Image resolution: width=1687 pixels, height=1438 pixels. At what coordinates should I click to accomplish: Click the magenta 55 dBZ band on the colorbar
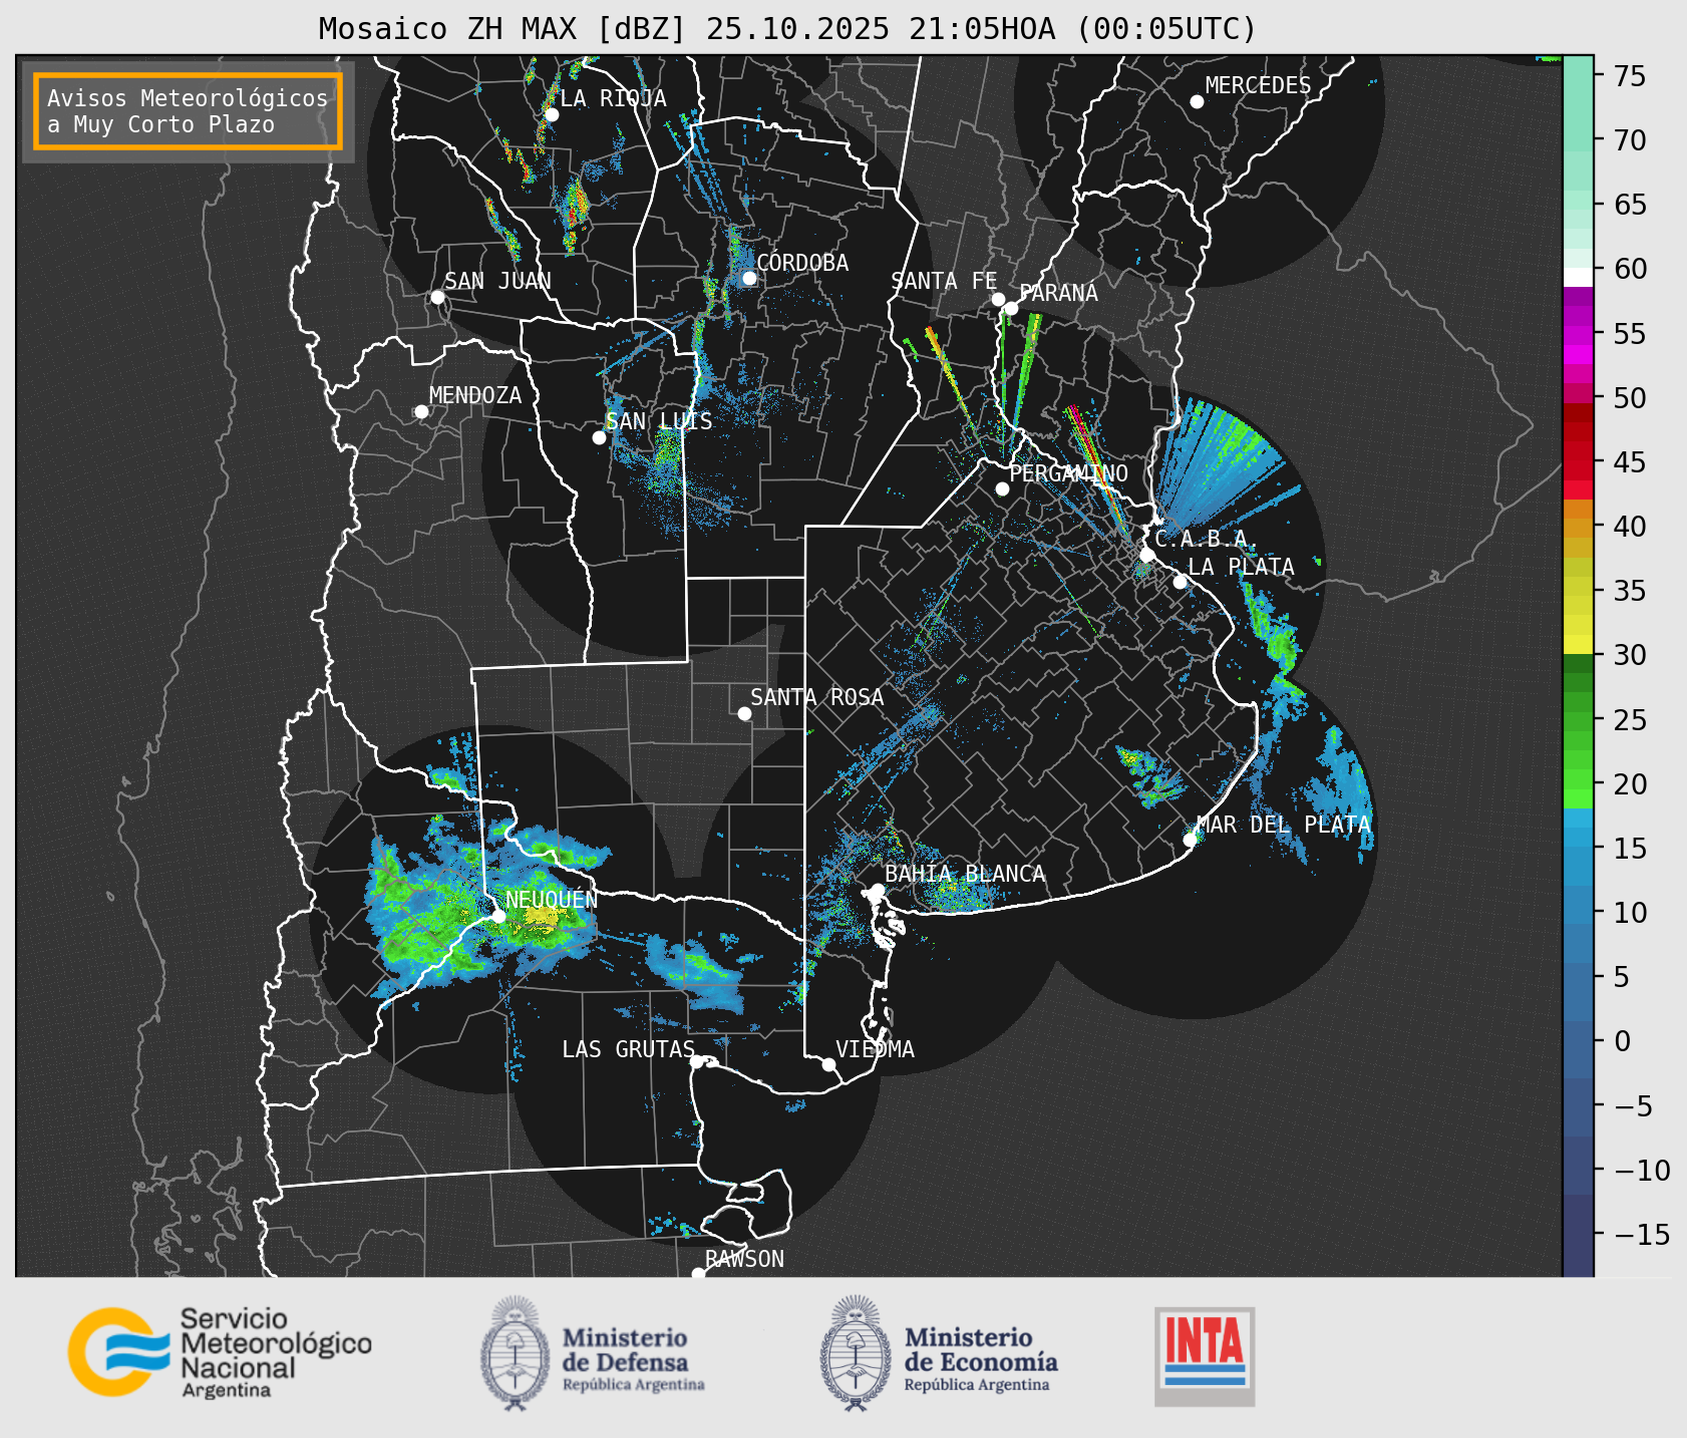(x=1578, y=334)
